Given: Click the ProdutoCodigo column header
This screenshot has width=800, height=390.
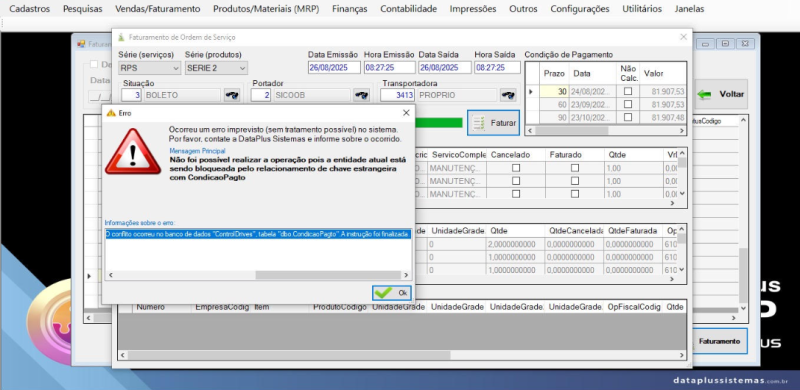Looking at the screenshot, I should tap(340, 307).
